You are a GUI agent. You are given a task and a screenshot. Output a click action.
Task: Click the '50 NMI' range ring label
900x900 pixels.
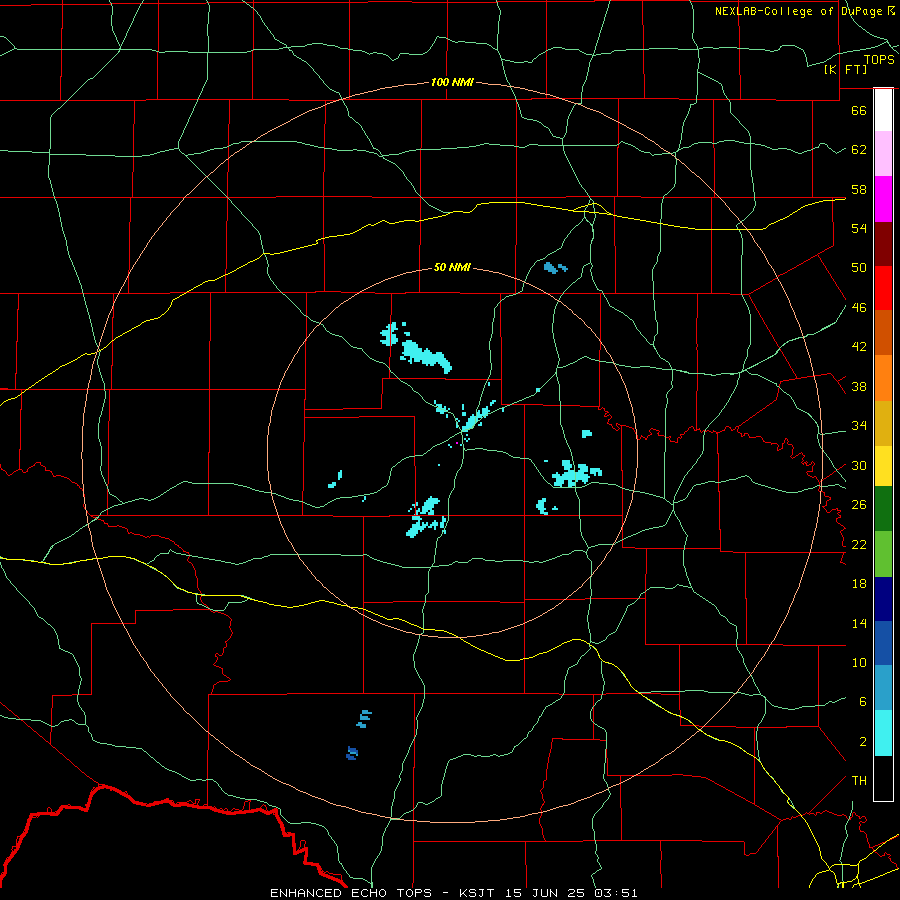pos(452,267)
